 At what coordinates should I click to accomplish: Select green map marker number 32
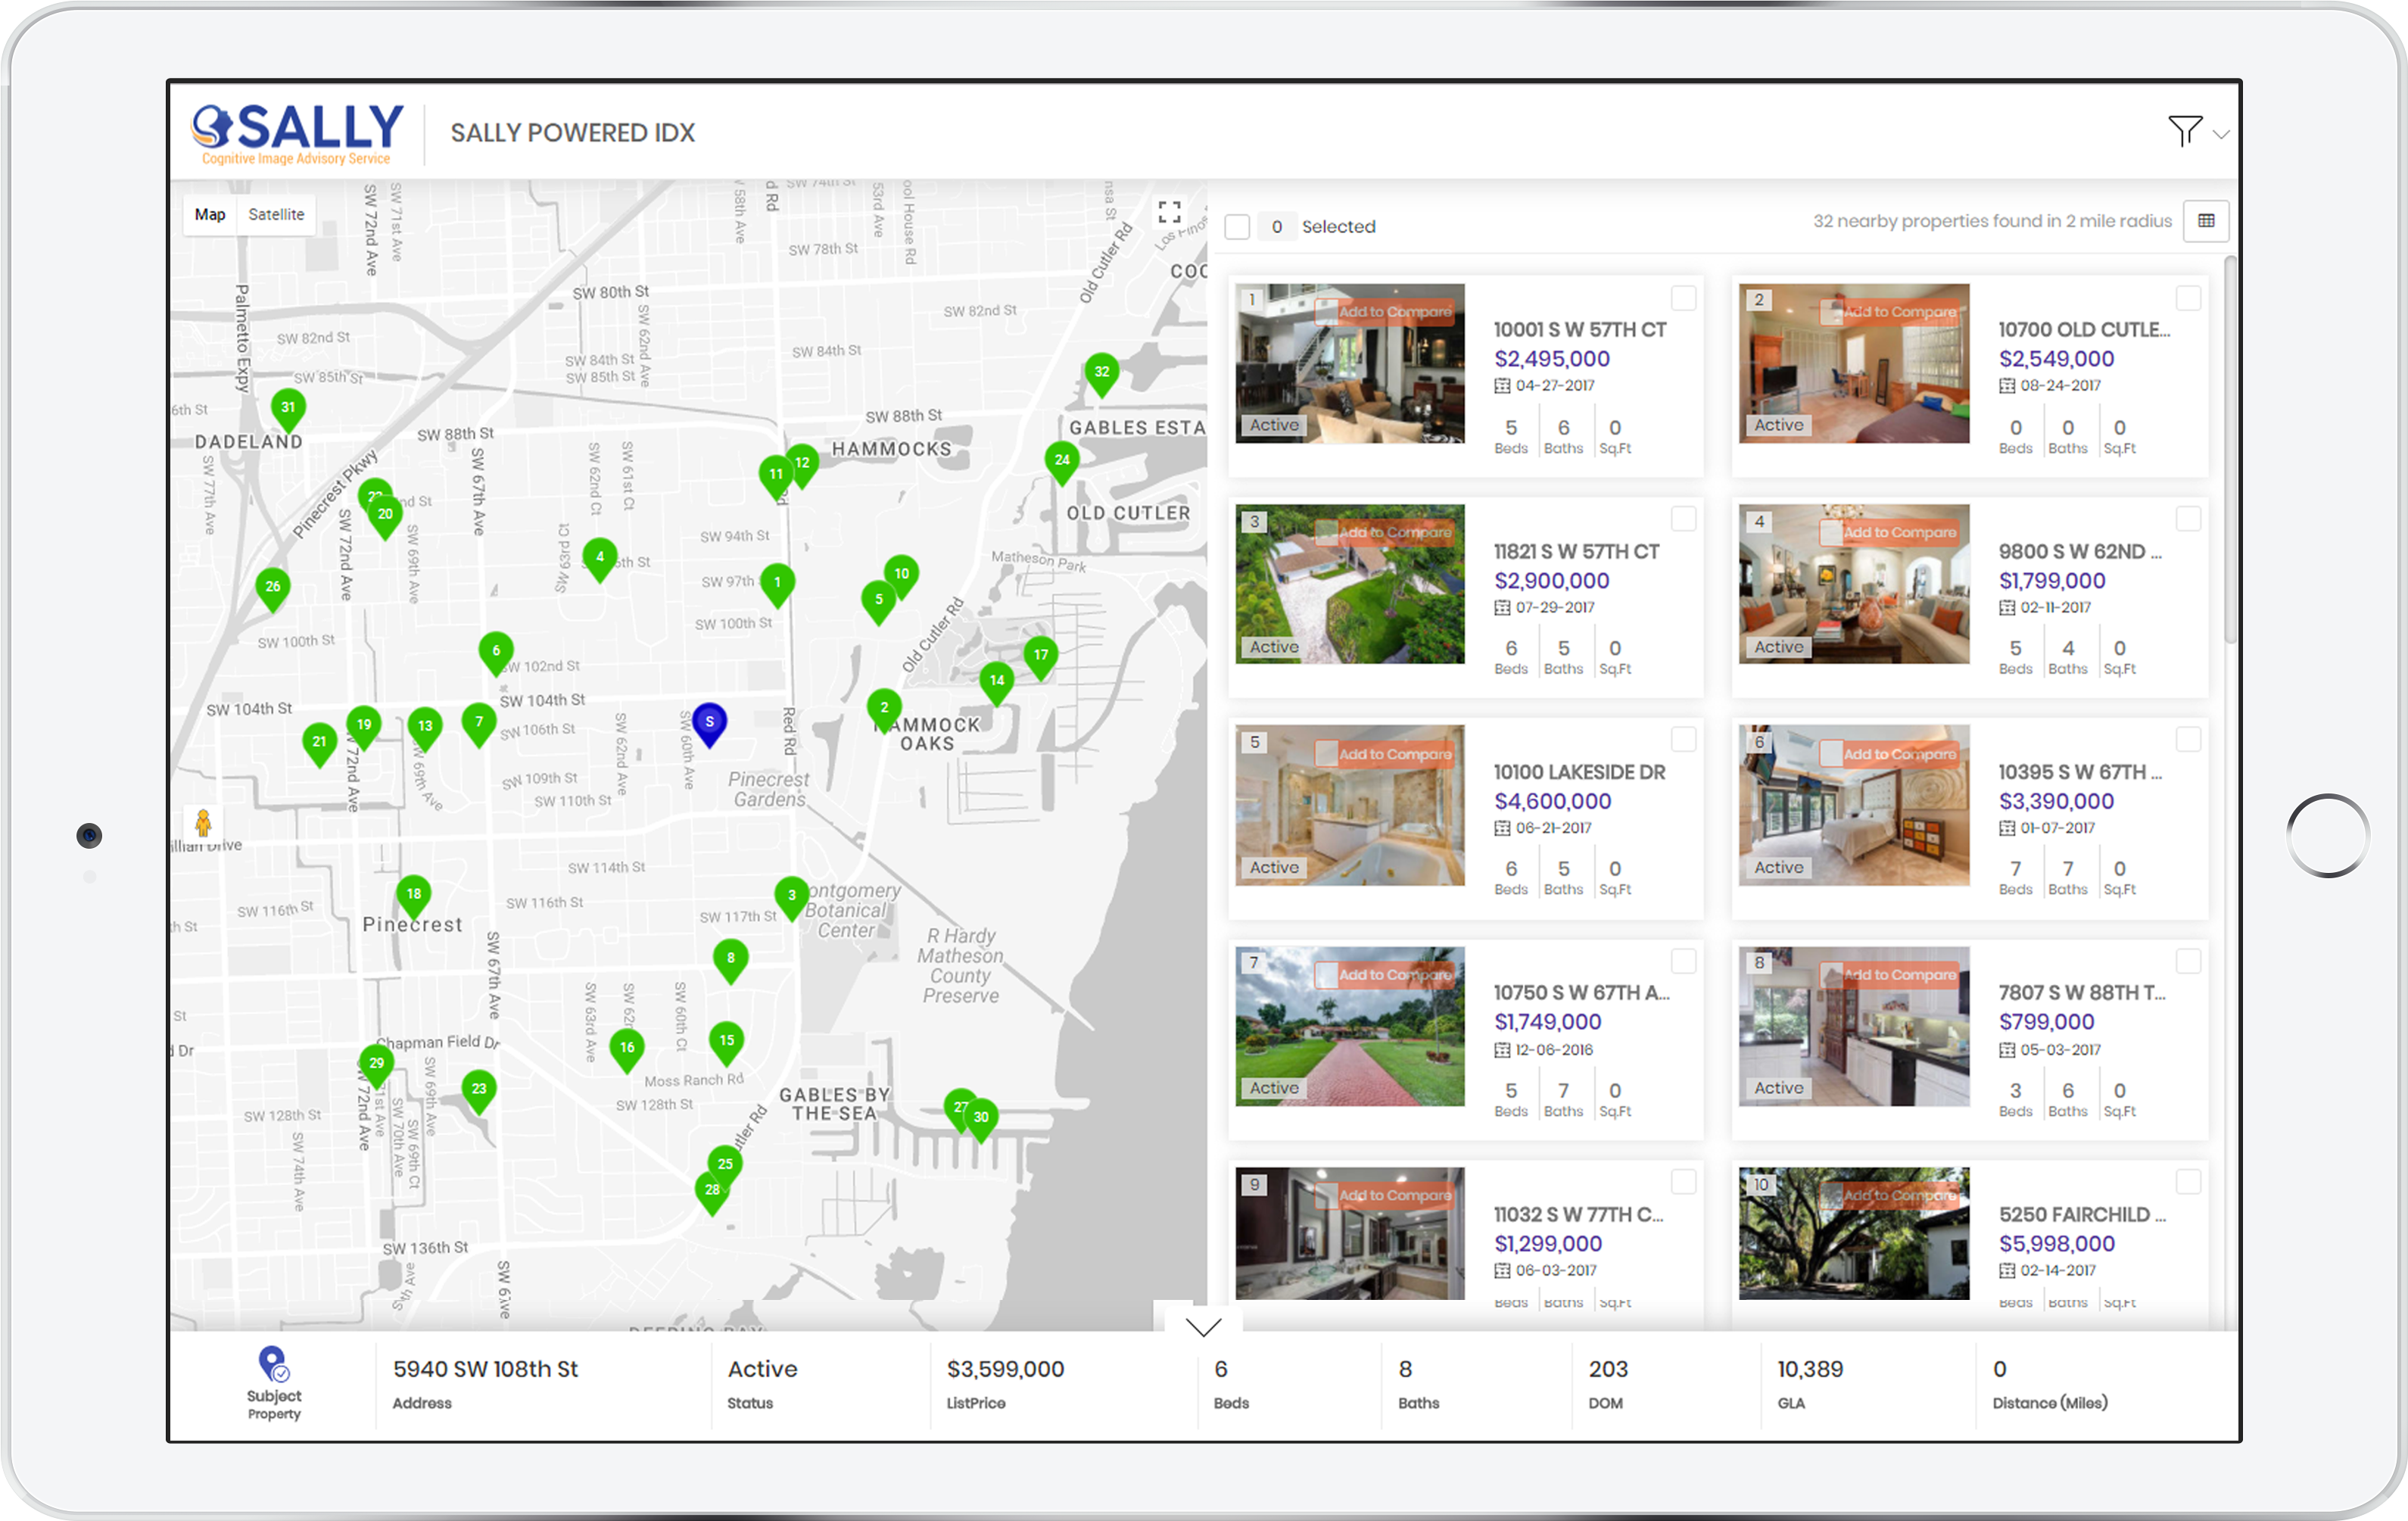point(1101,373)
